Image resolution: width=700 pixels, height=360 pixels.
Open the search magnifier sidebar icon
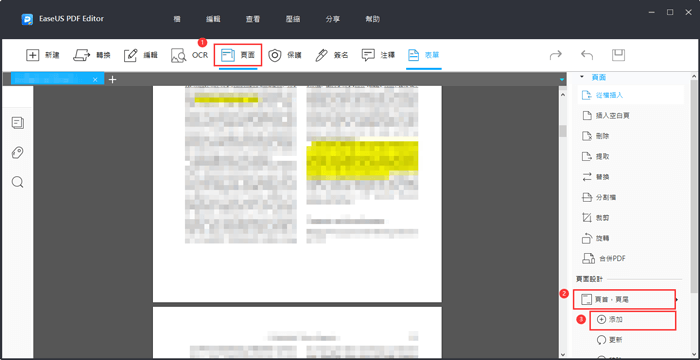point(18,182)
